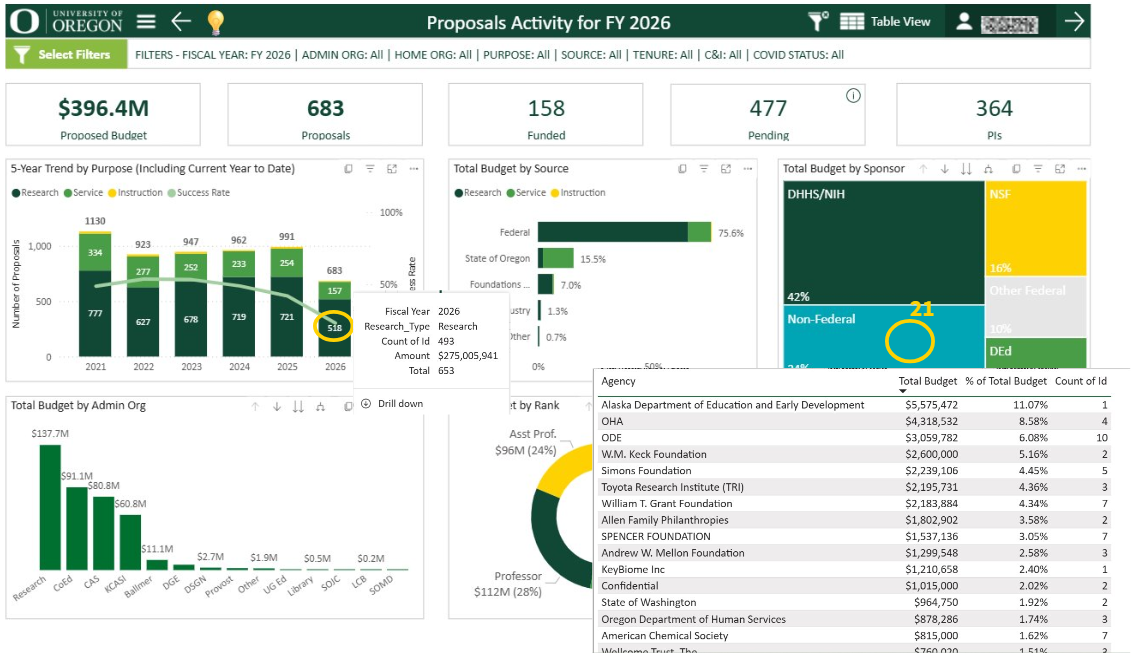Select the Other Federal treemap tile
Screen dimensions: 1135x657
(x=1036, y=307)
